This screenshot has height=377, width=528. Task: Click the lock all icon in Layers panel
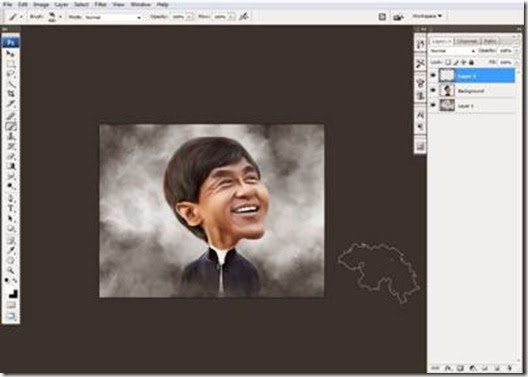coord(471,62)
